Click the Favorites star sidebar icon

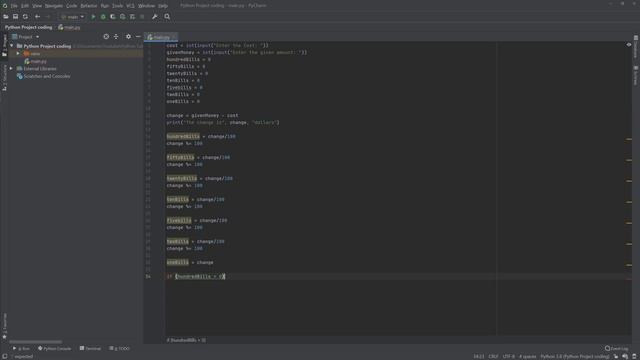[x=4, y=336]
